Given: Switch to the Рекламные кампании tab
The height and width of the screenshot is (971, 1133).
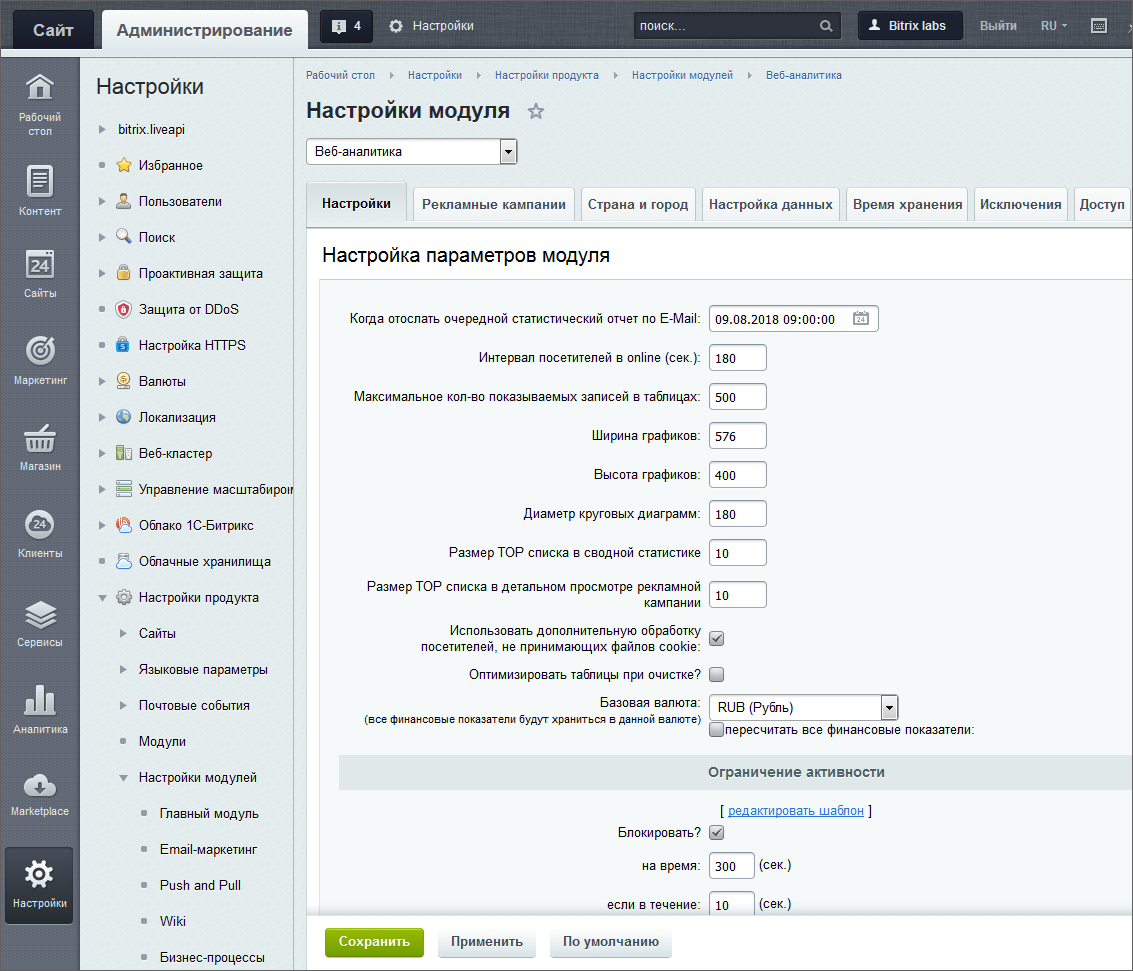Looking at the screenshot, I should click(x=493, y=204).
